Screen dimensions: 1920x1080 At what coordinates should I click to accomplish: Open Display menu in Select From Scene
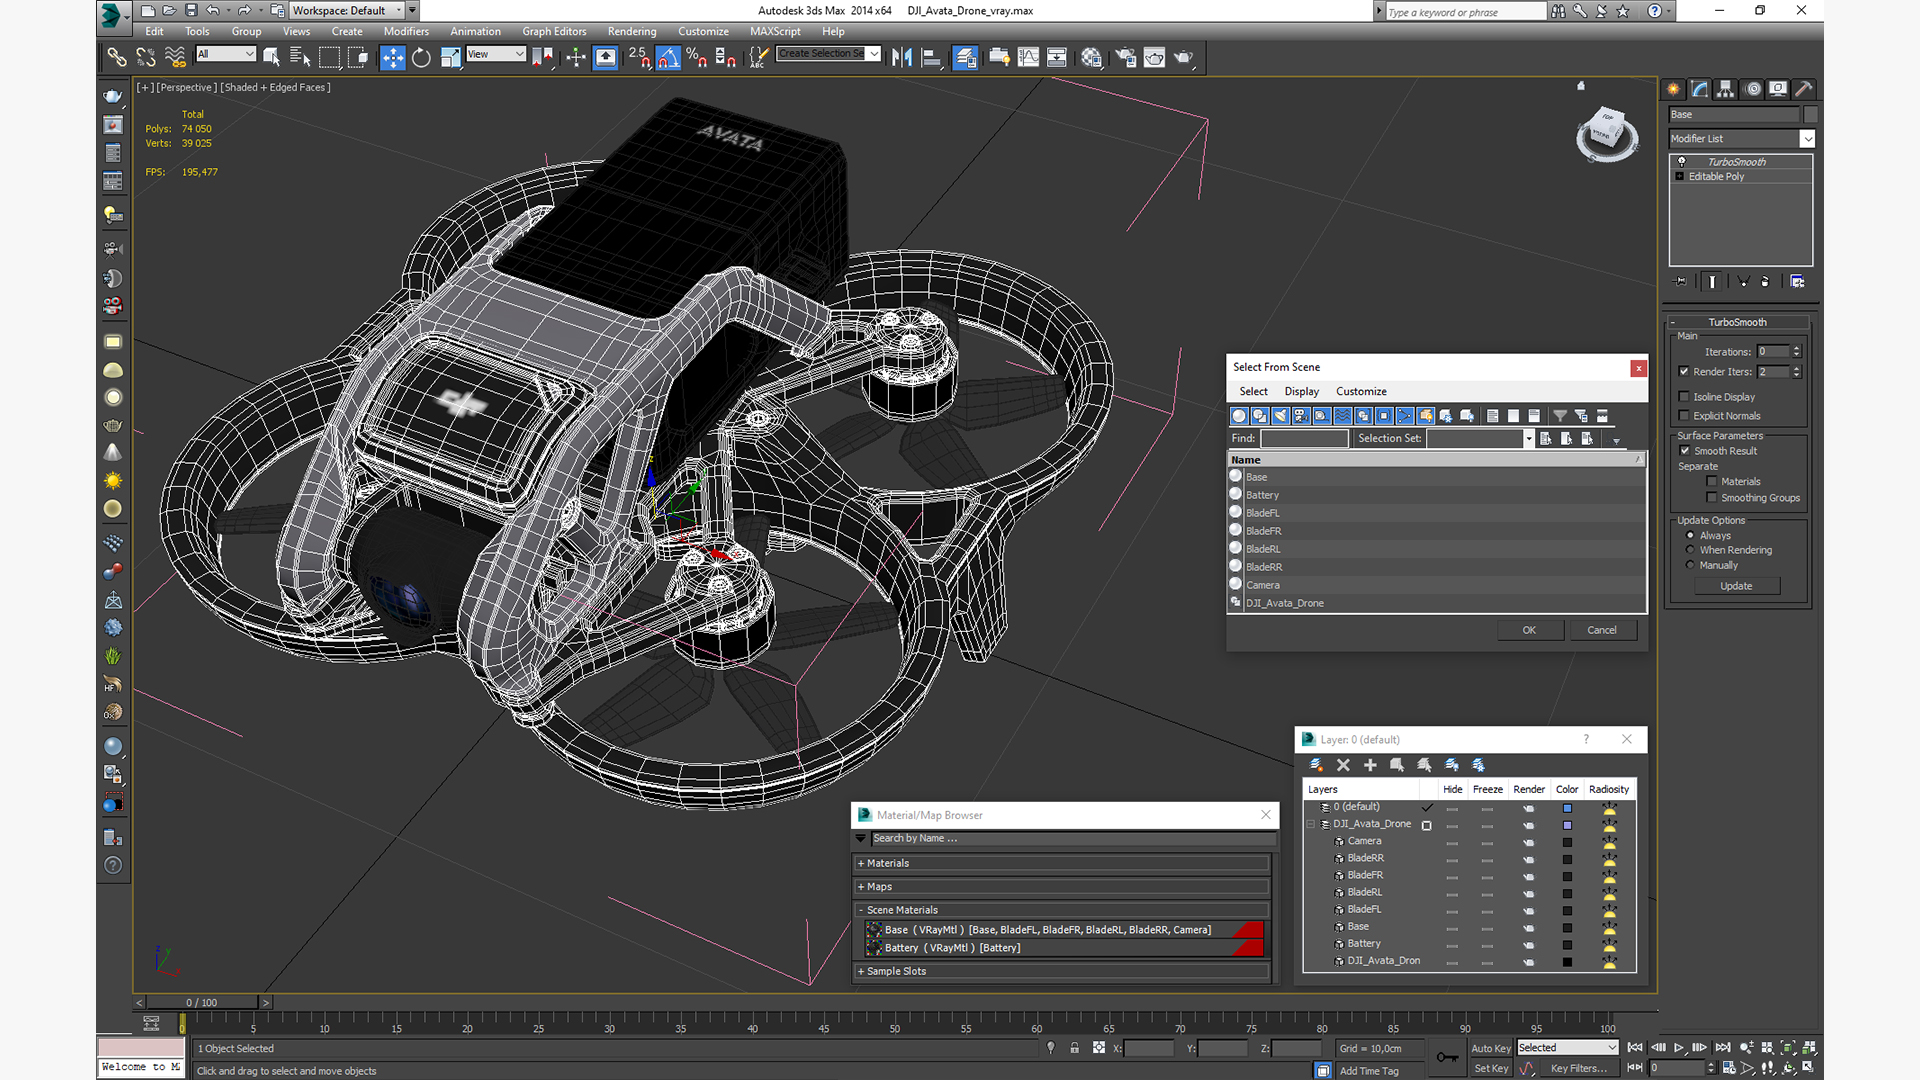pos(1301,392)
